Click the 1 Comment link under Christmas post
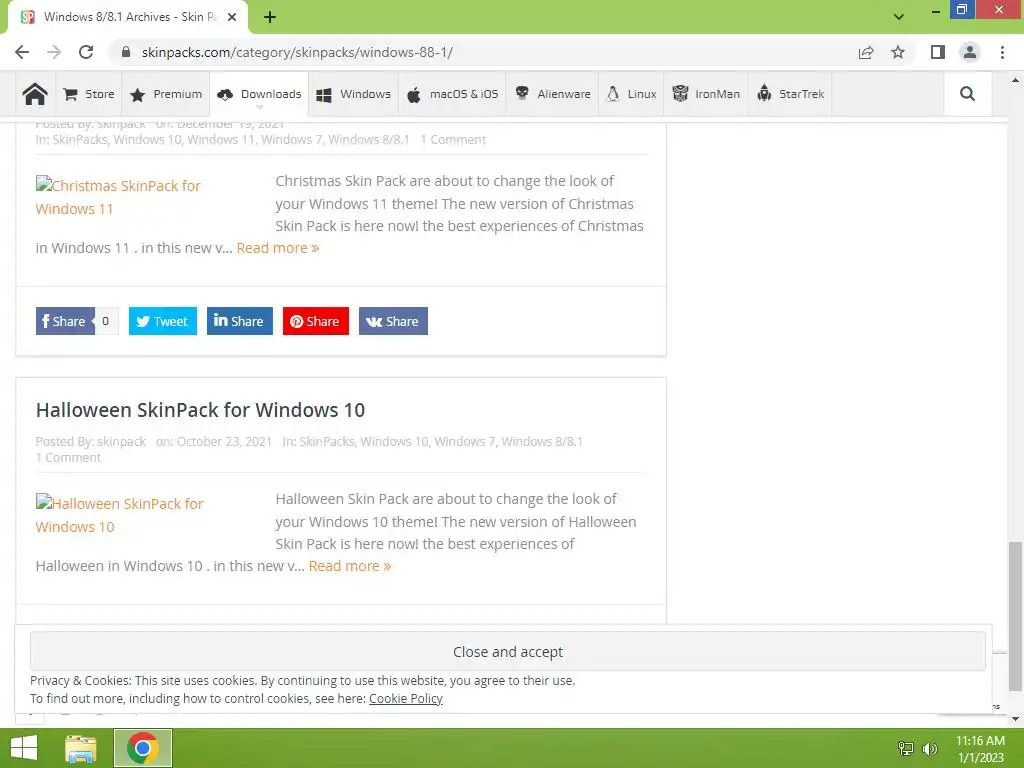 pos(453,139)
